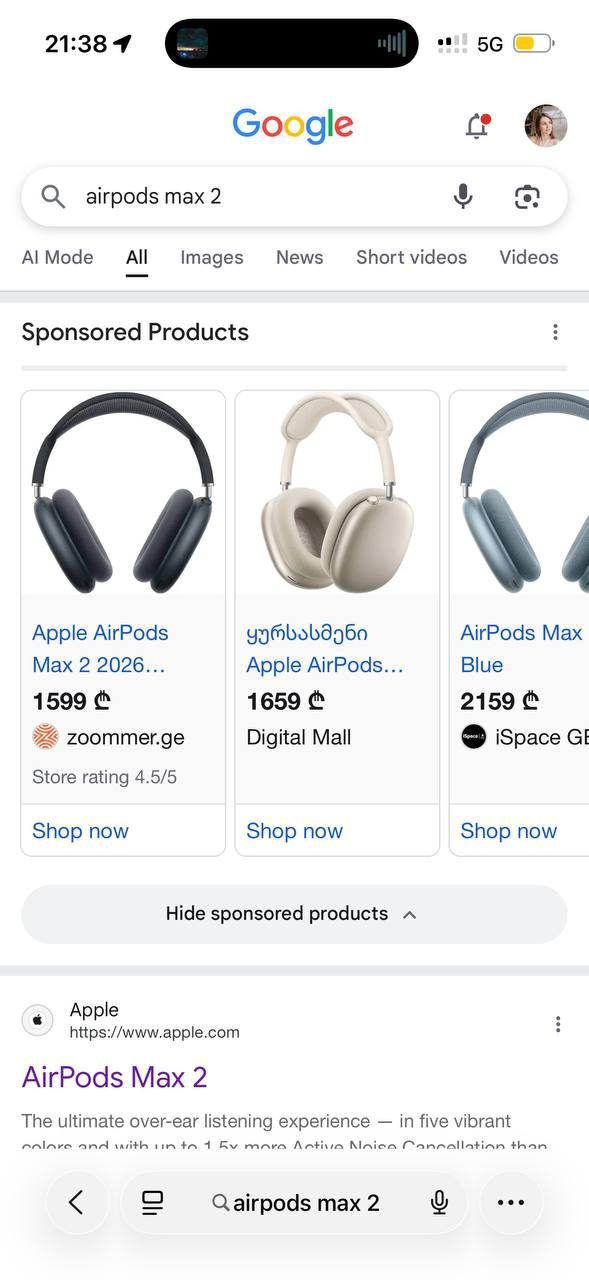Open options menu for the Apple result
Viewport: 589px width, 1280px height.
click(x=557, y=1024)
